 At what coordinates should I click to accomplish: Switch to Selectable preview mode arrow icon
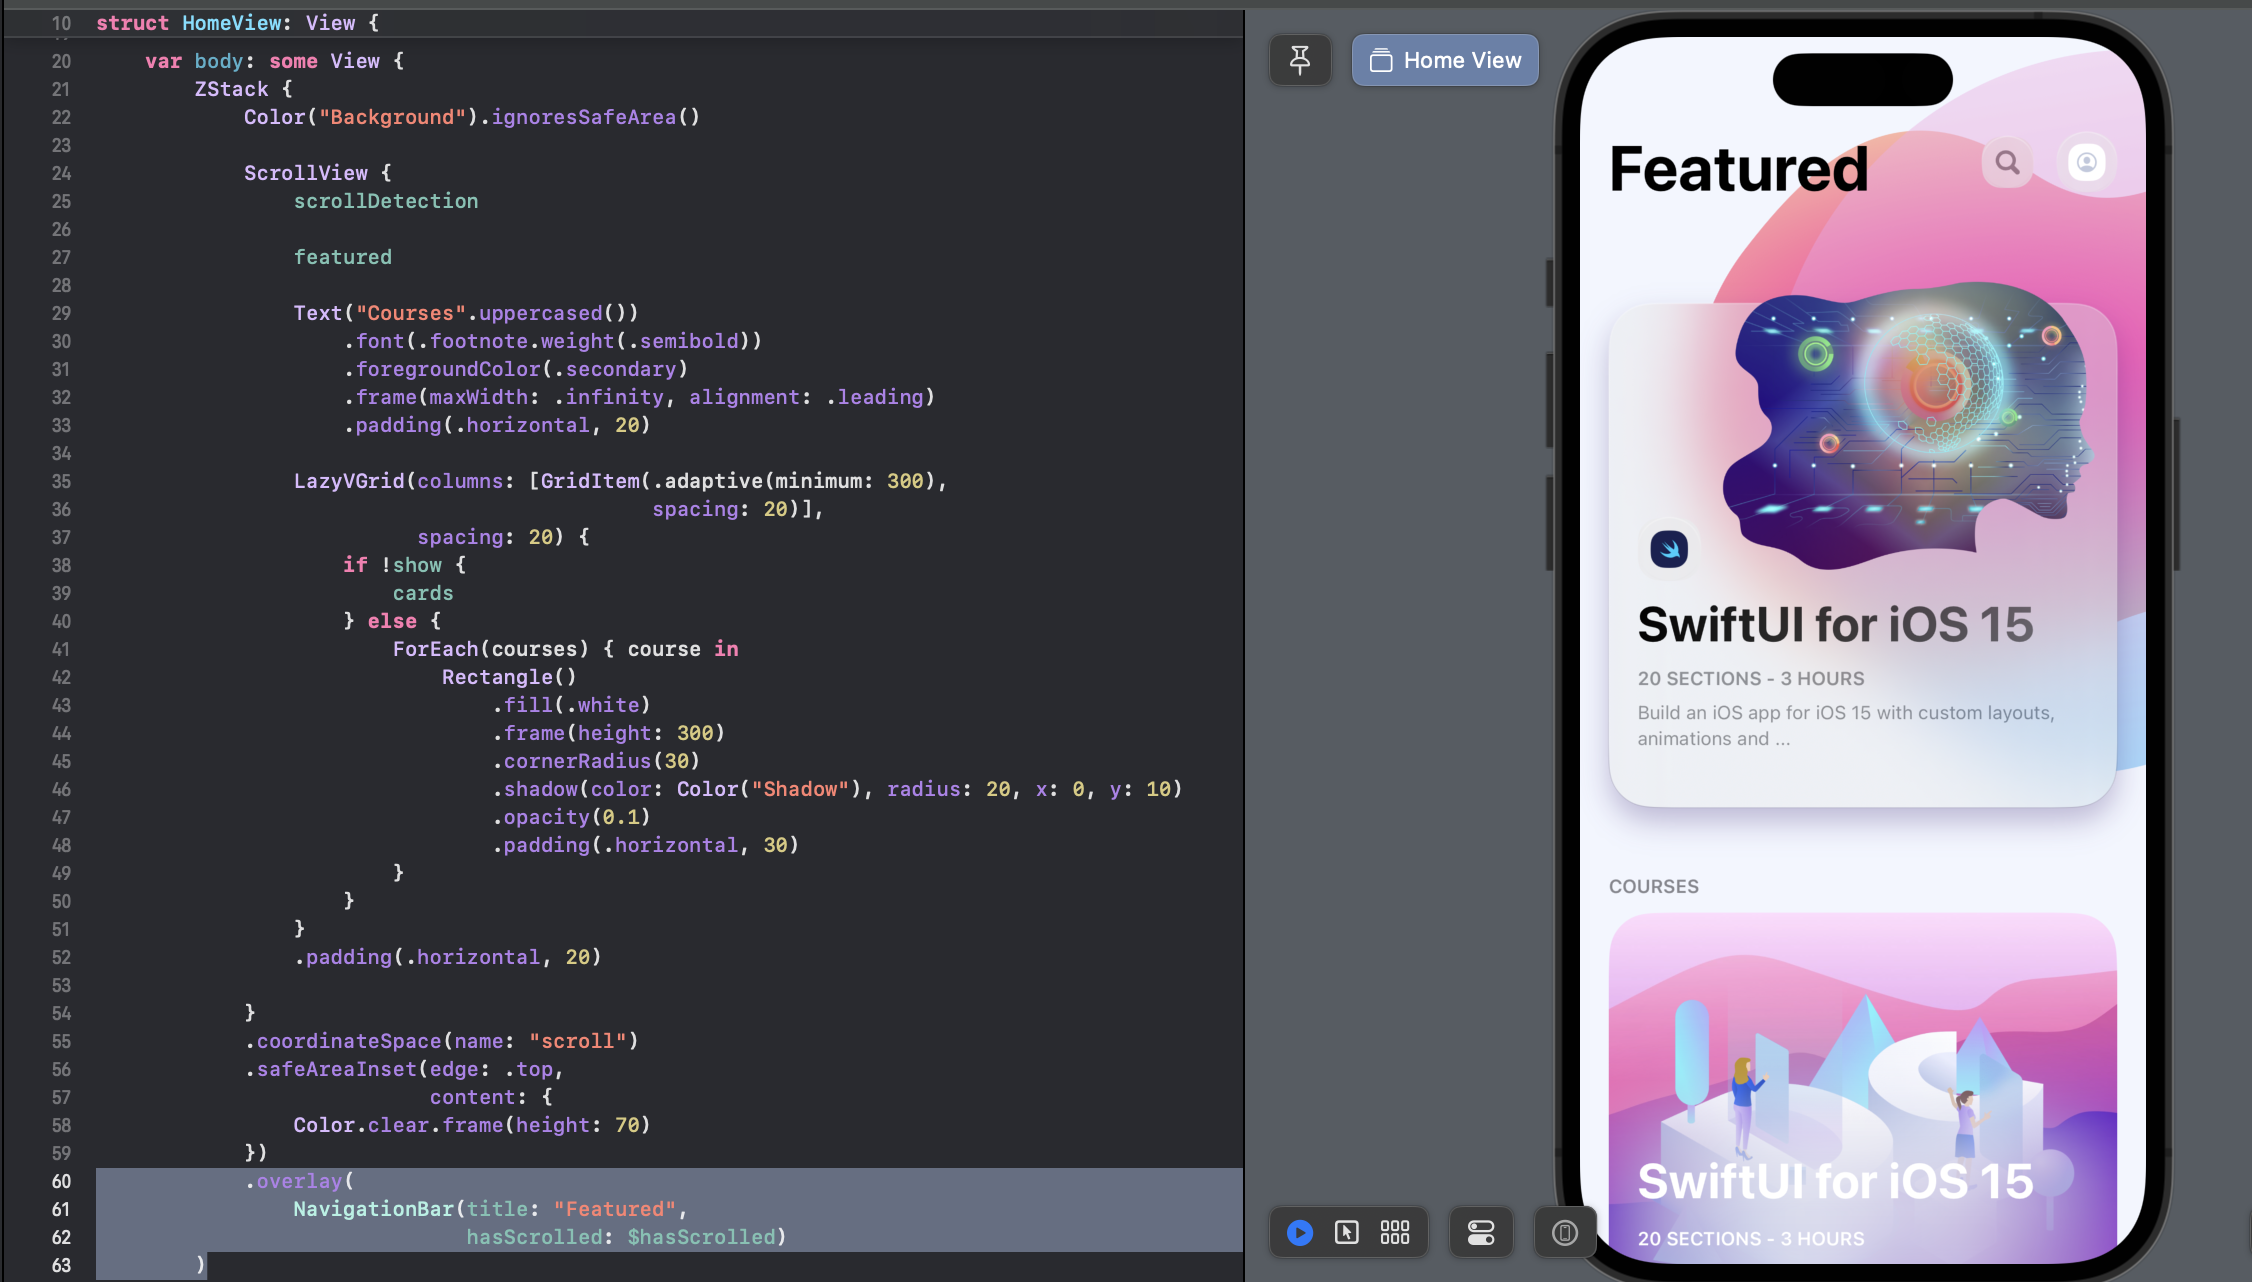click(1347, 1232)
